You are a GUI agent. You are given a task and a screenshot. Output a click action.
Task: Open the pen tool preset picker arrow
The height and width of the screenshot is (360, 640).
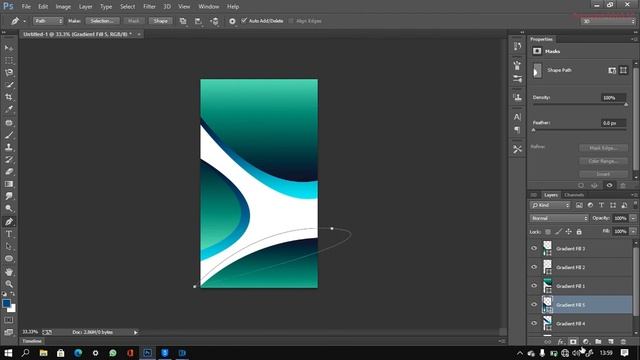click(24, 21)
